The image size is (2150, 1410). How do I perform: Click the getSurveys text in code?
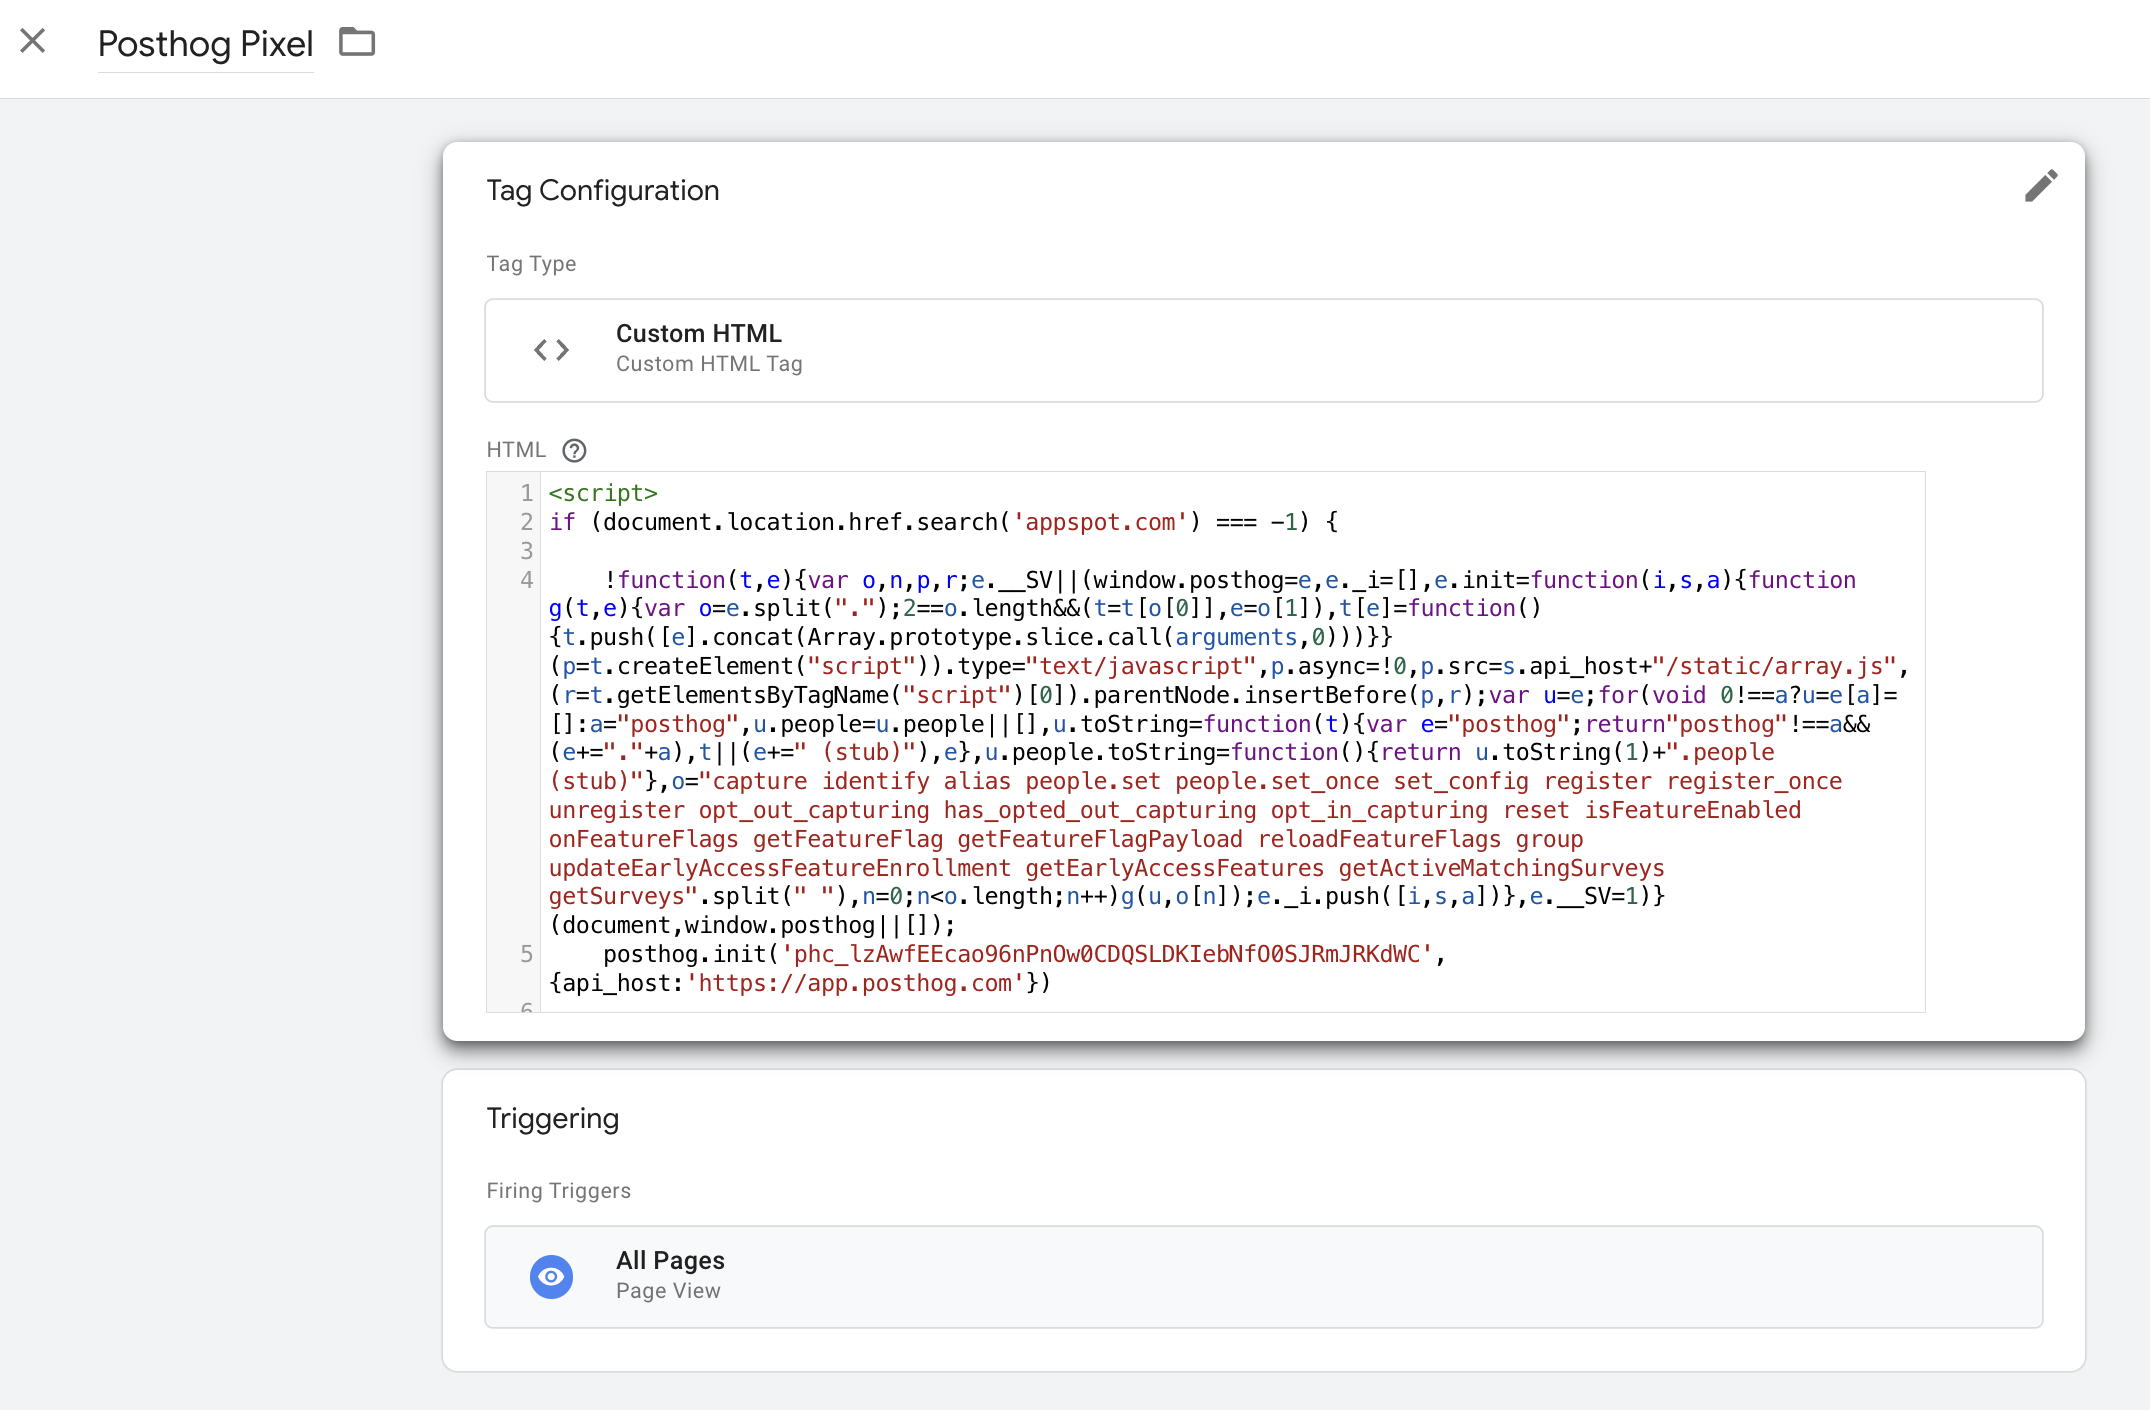(616, 897)
